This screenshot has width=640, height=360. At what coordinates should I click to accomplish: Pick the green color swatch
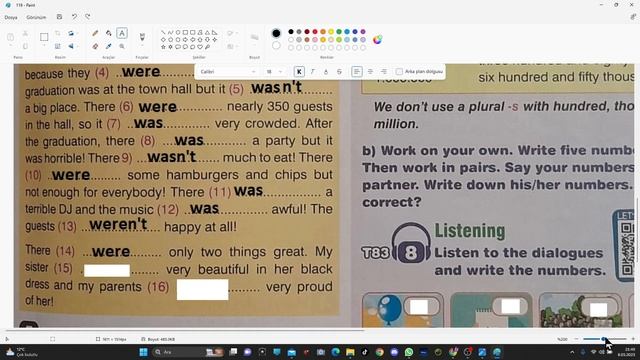(x=339, y=31)
